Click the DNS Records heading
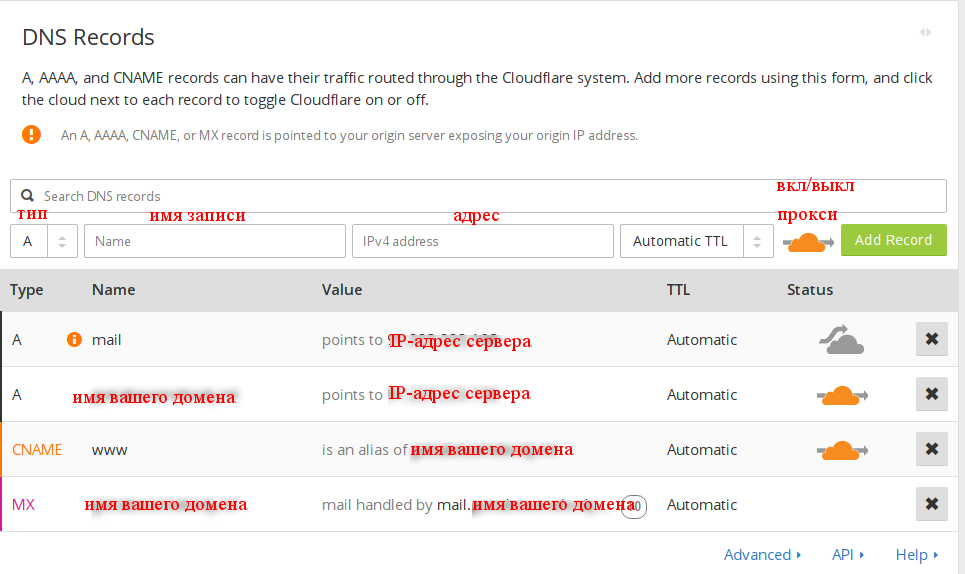 [x=88, y=38]
